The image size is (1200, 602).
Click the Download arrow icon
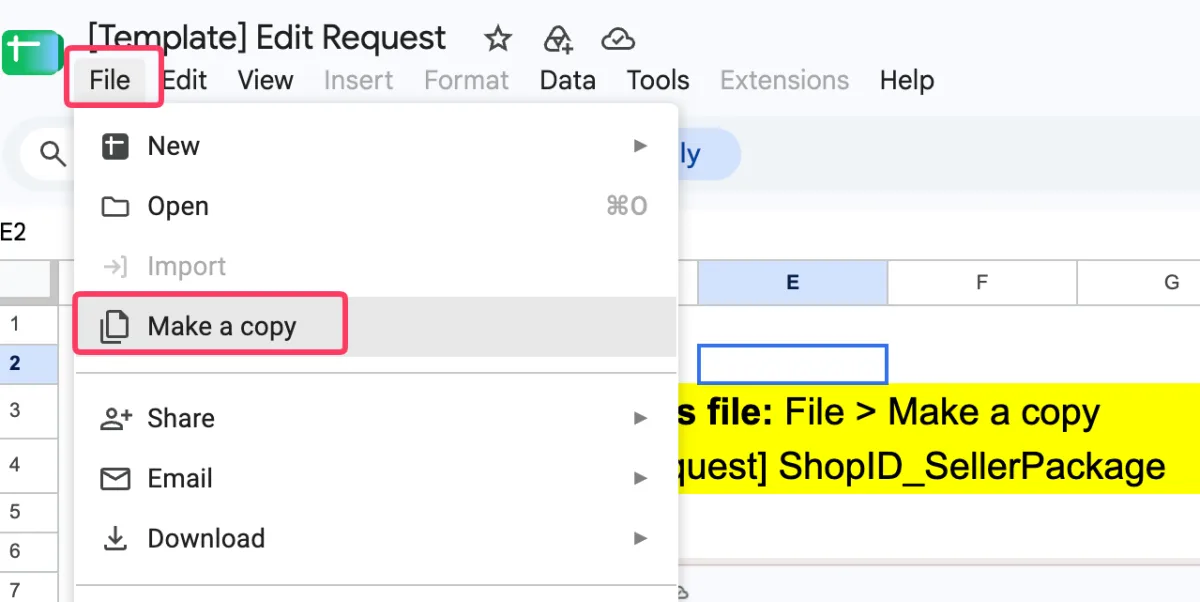115,539
